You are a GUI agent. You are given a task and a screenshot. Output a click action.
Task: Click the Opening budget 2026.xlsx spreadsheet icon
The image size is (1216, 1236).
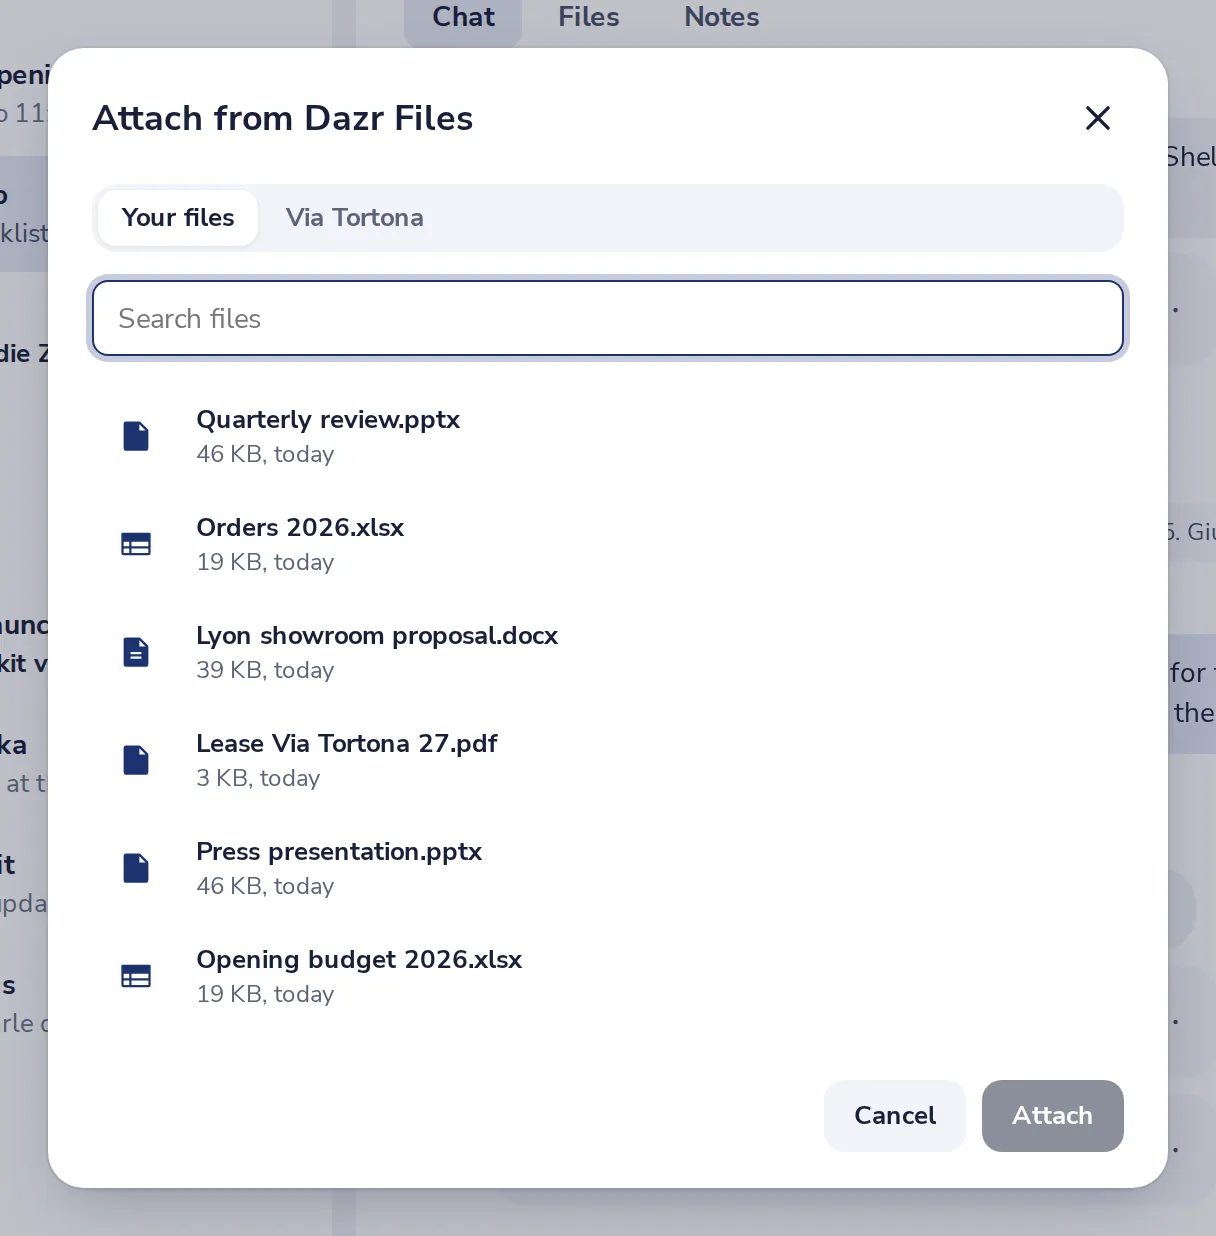click(136, 976)
